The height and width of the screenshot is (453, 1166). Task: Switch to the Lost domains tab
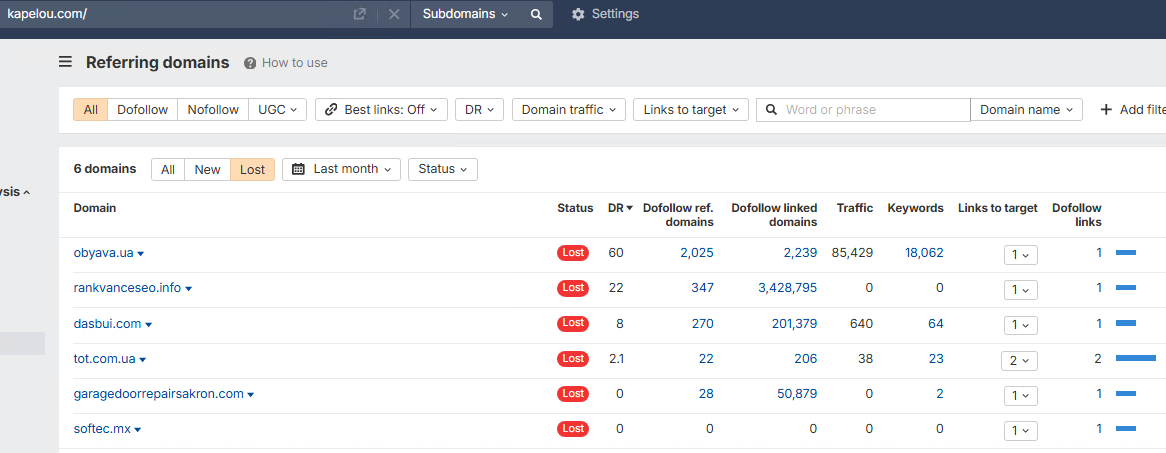coord(253,169)
